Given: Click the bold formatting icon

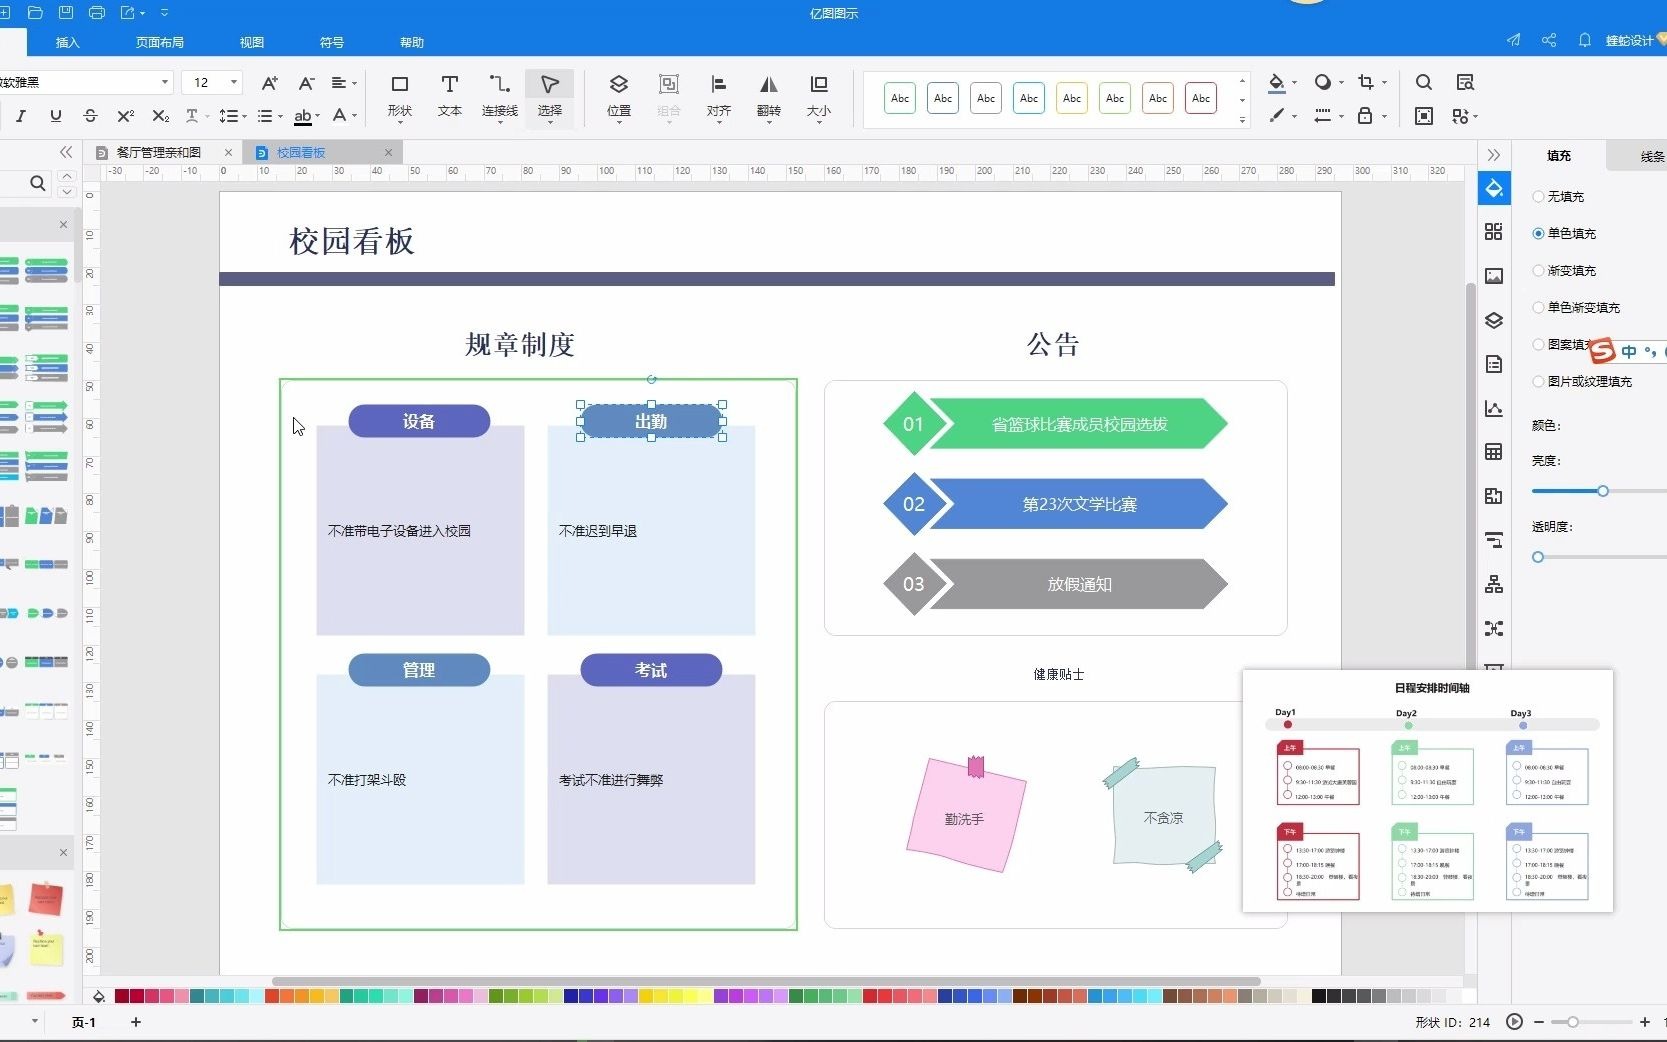Looking at the screenshot, I should click(0, 116).
